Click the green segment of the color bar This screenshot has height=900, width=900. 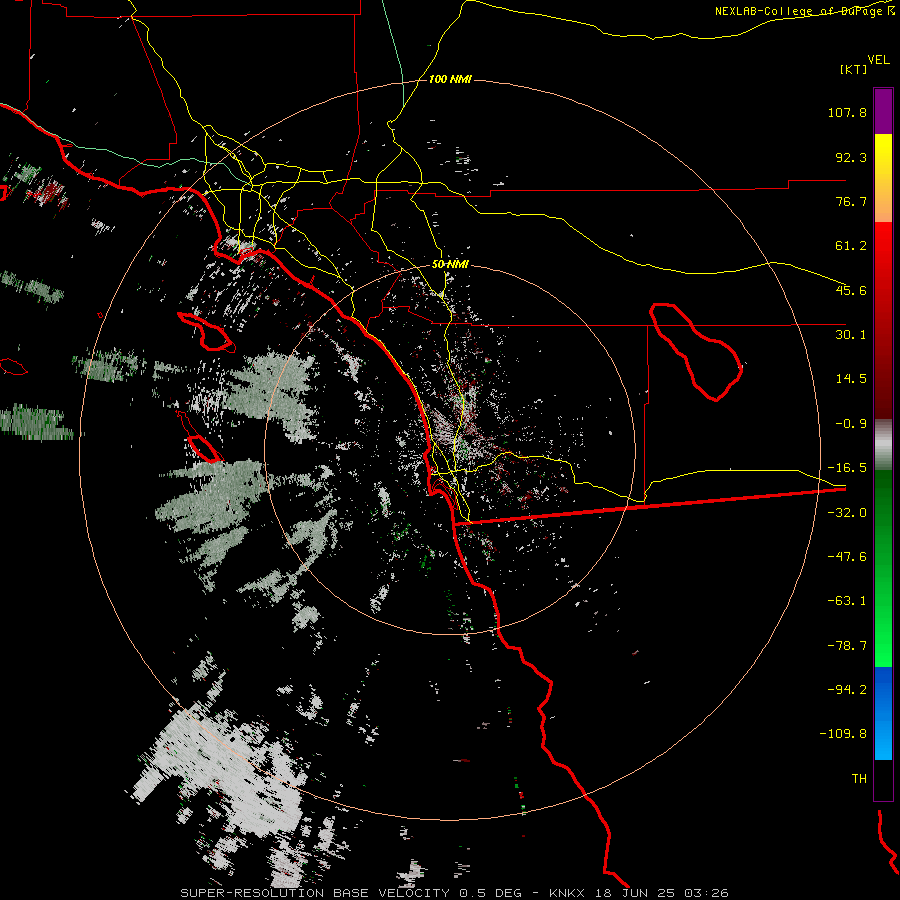click(883, 568)
